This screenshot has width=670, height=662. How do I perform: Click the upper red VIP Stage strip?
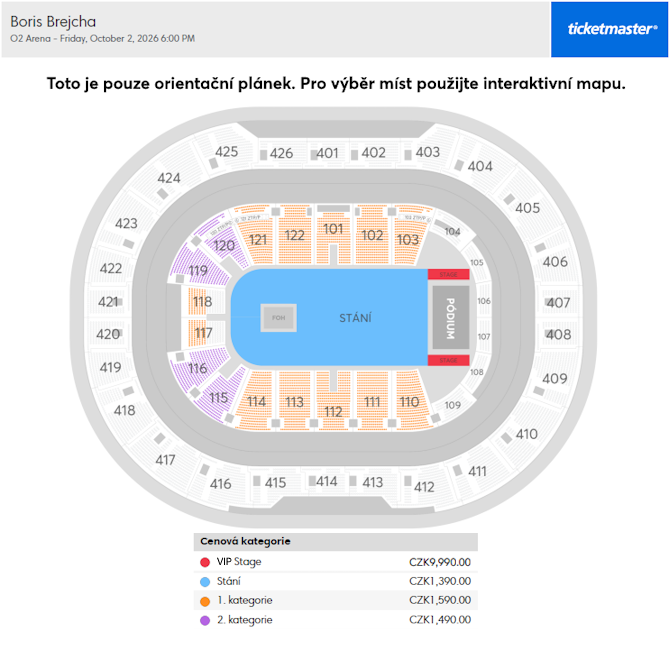[x=448, y=274]
